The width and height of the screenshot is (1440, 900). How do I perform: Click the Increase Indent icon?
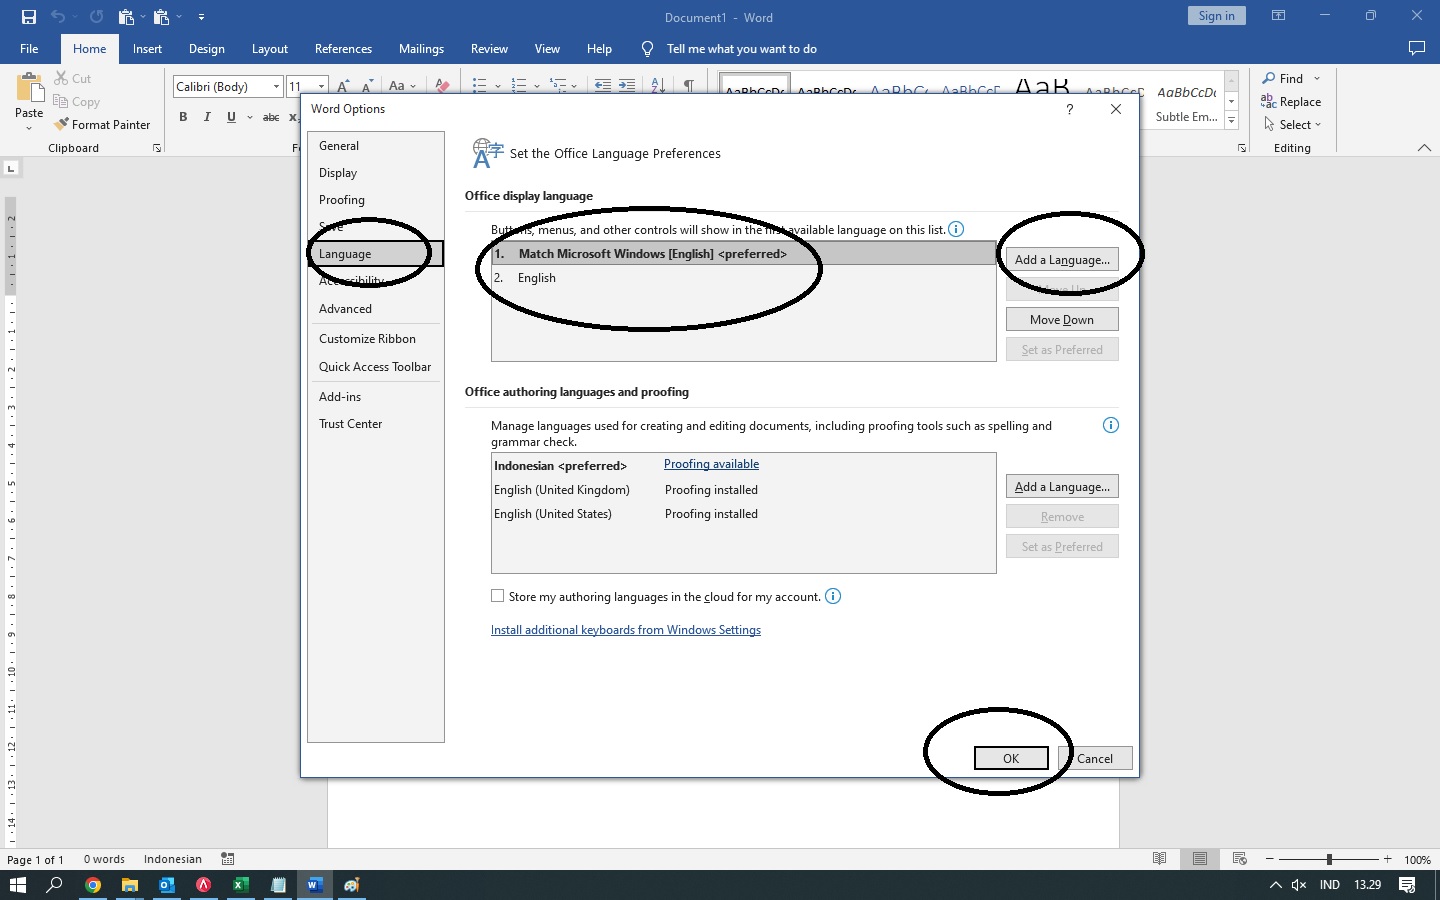[x=627, y=86]
